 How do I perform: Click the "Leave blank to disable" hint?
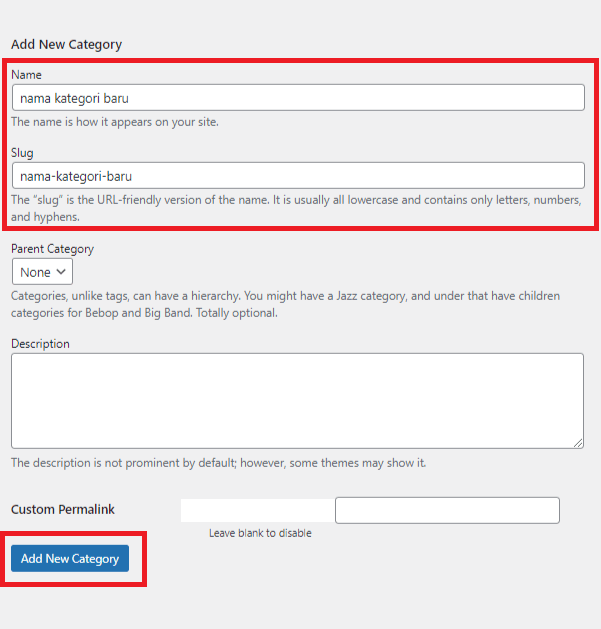click(260, 533)
